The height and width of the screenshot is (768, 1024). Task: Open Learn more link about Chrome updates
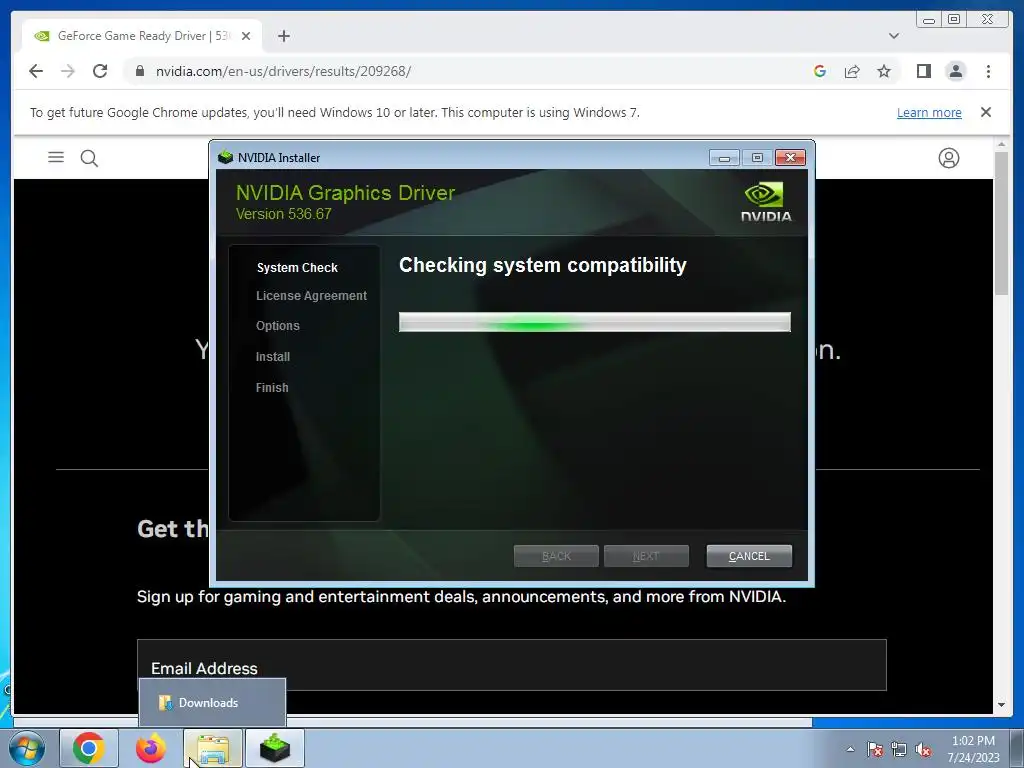click(929, 112)
